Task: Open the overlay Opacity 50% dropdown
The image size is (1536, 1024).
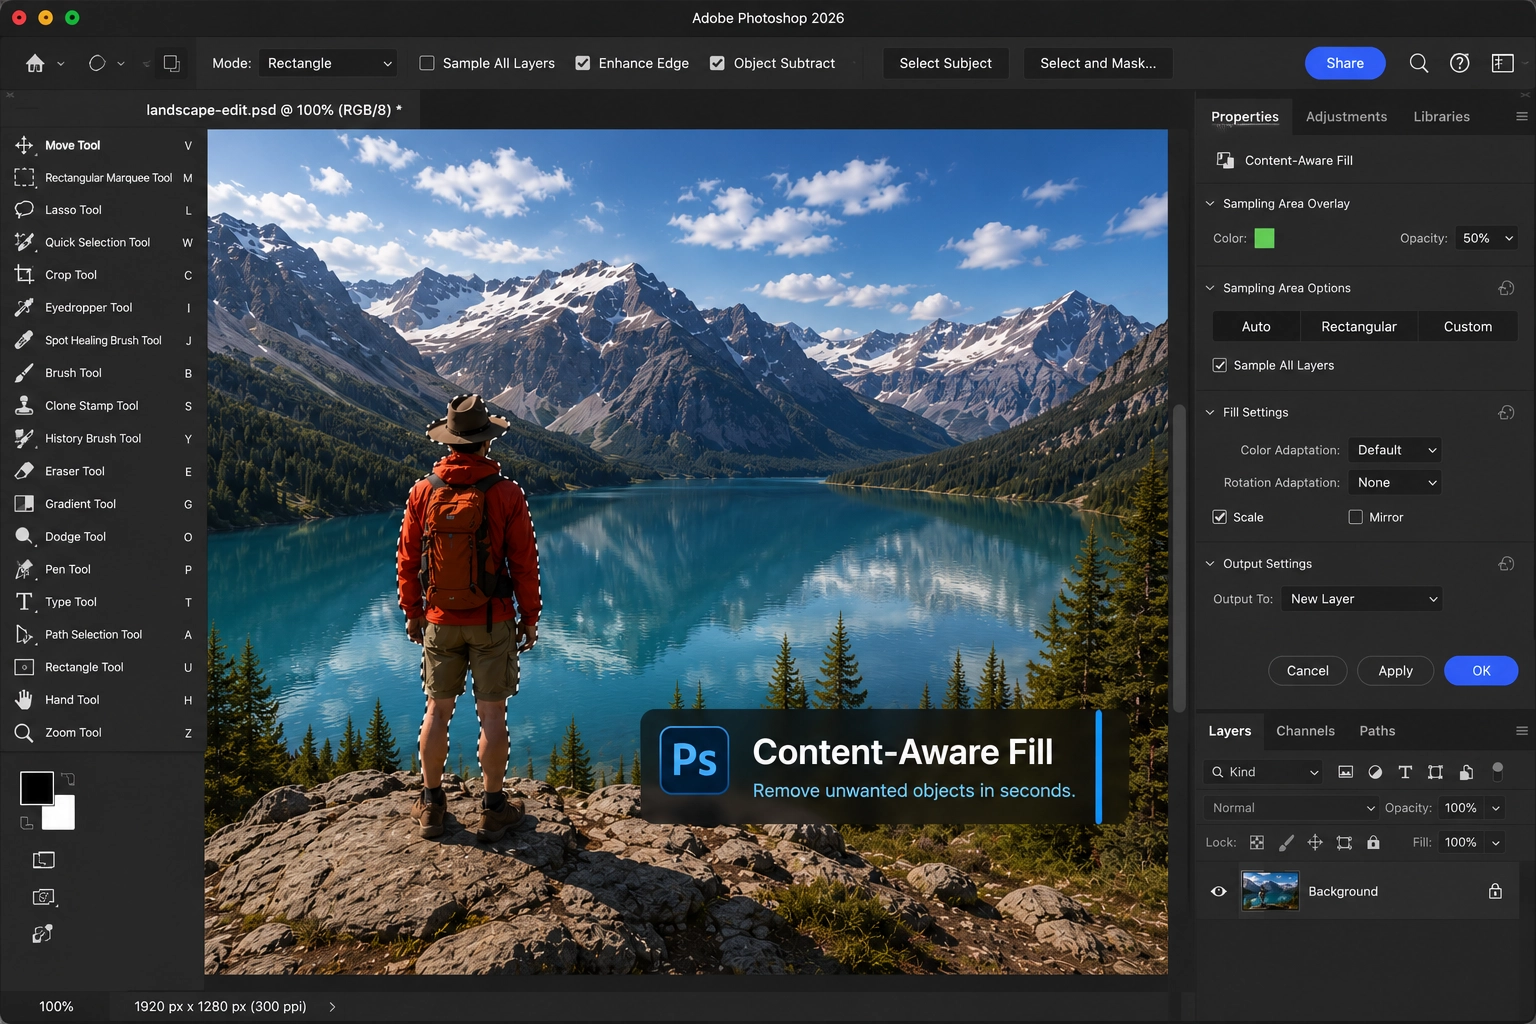Action: (1486, 238)
